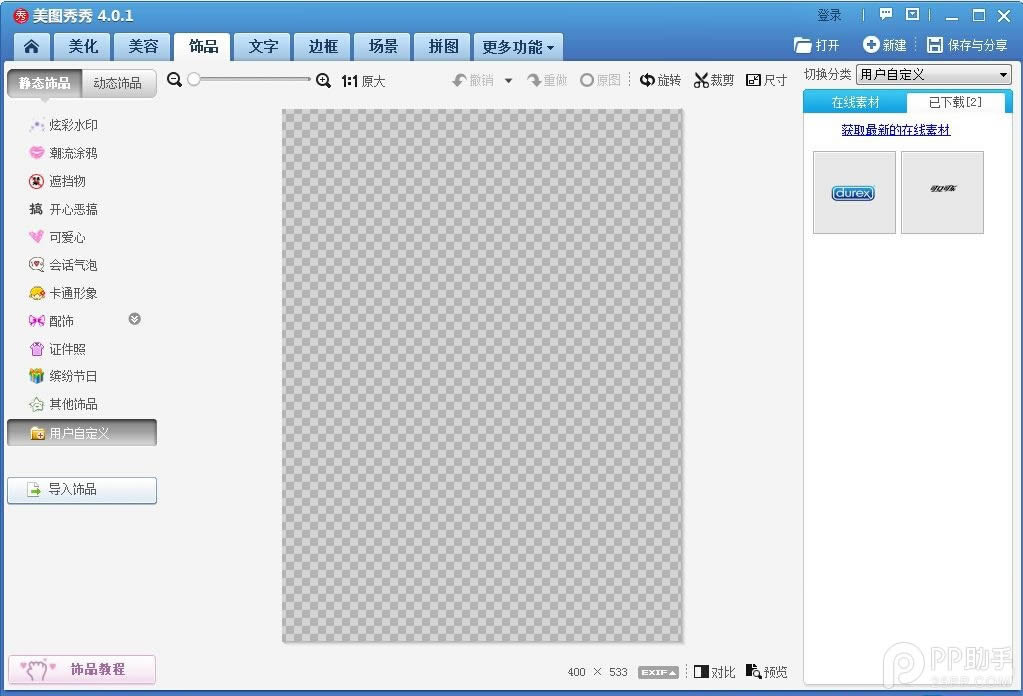Screen dimensions: 1023x696
Task: Select the 裁剪 crop scissors tool
Action: tap(714, 80)
